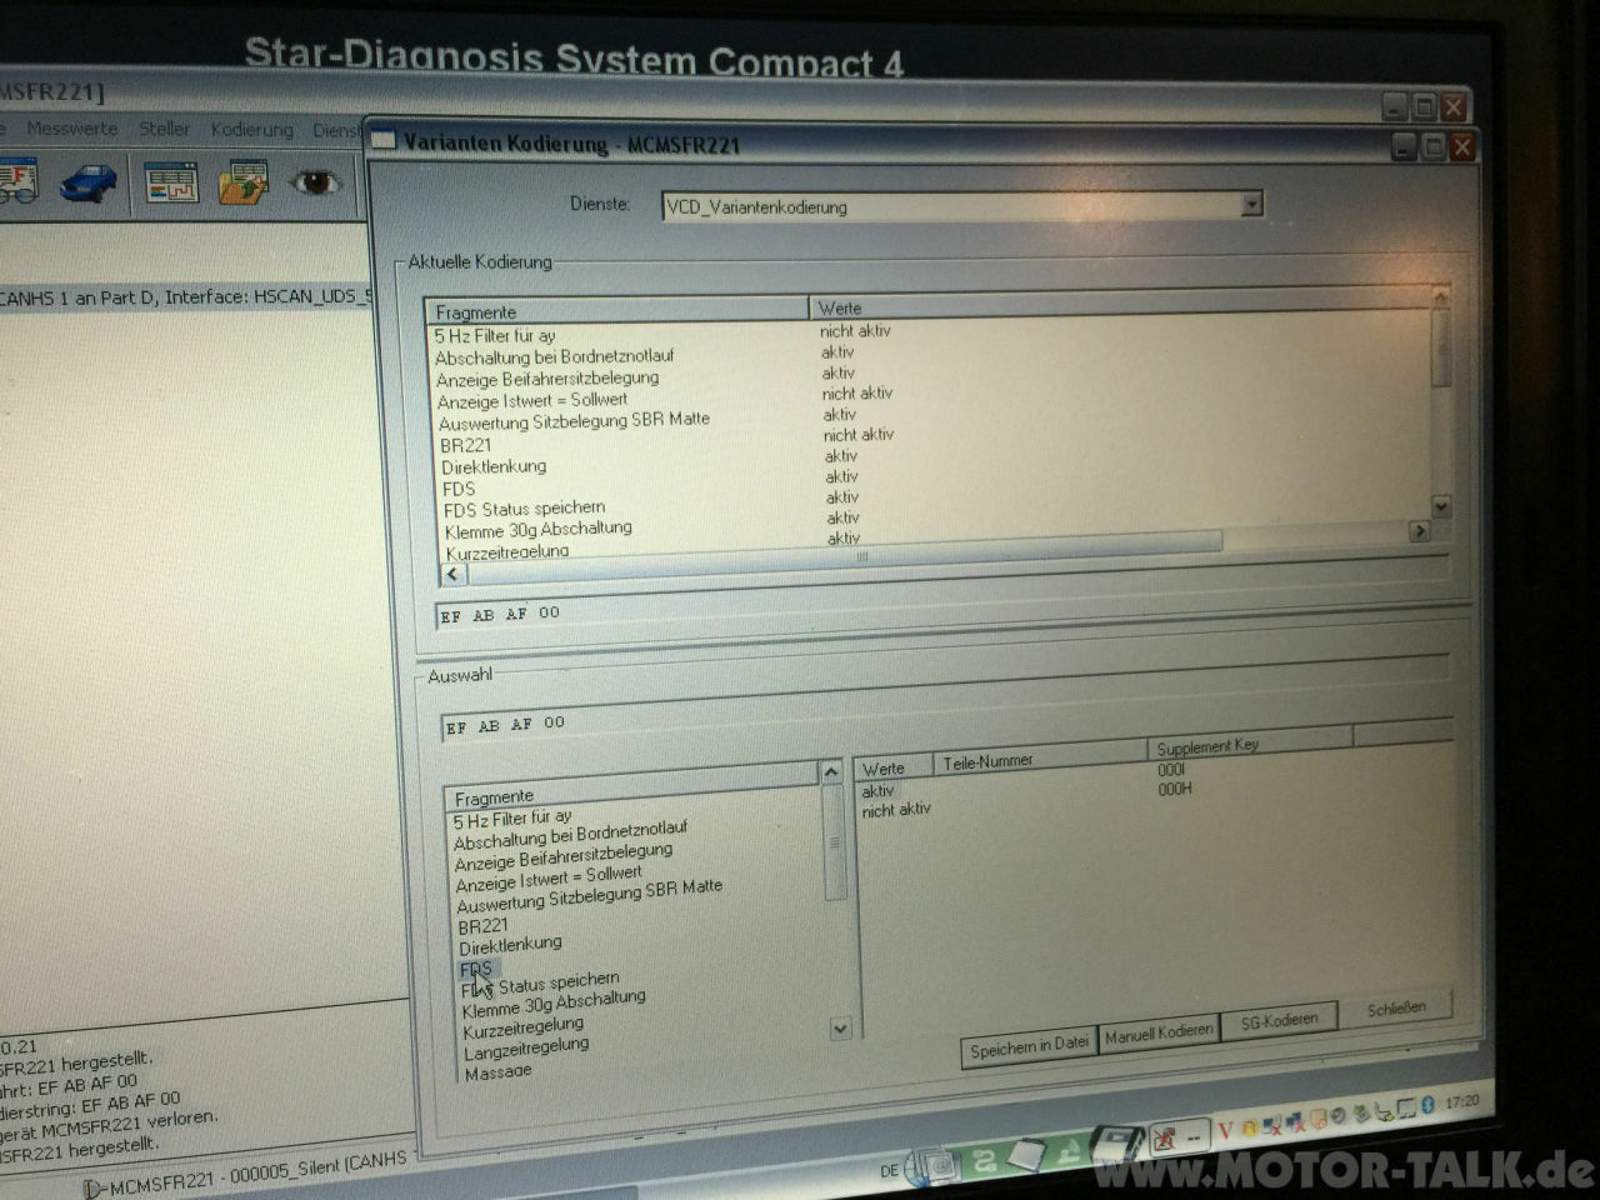Click the Supplement Key column header
Screen dimensions: 1600x1200
(x=1249, y=744)
